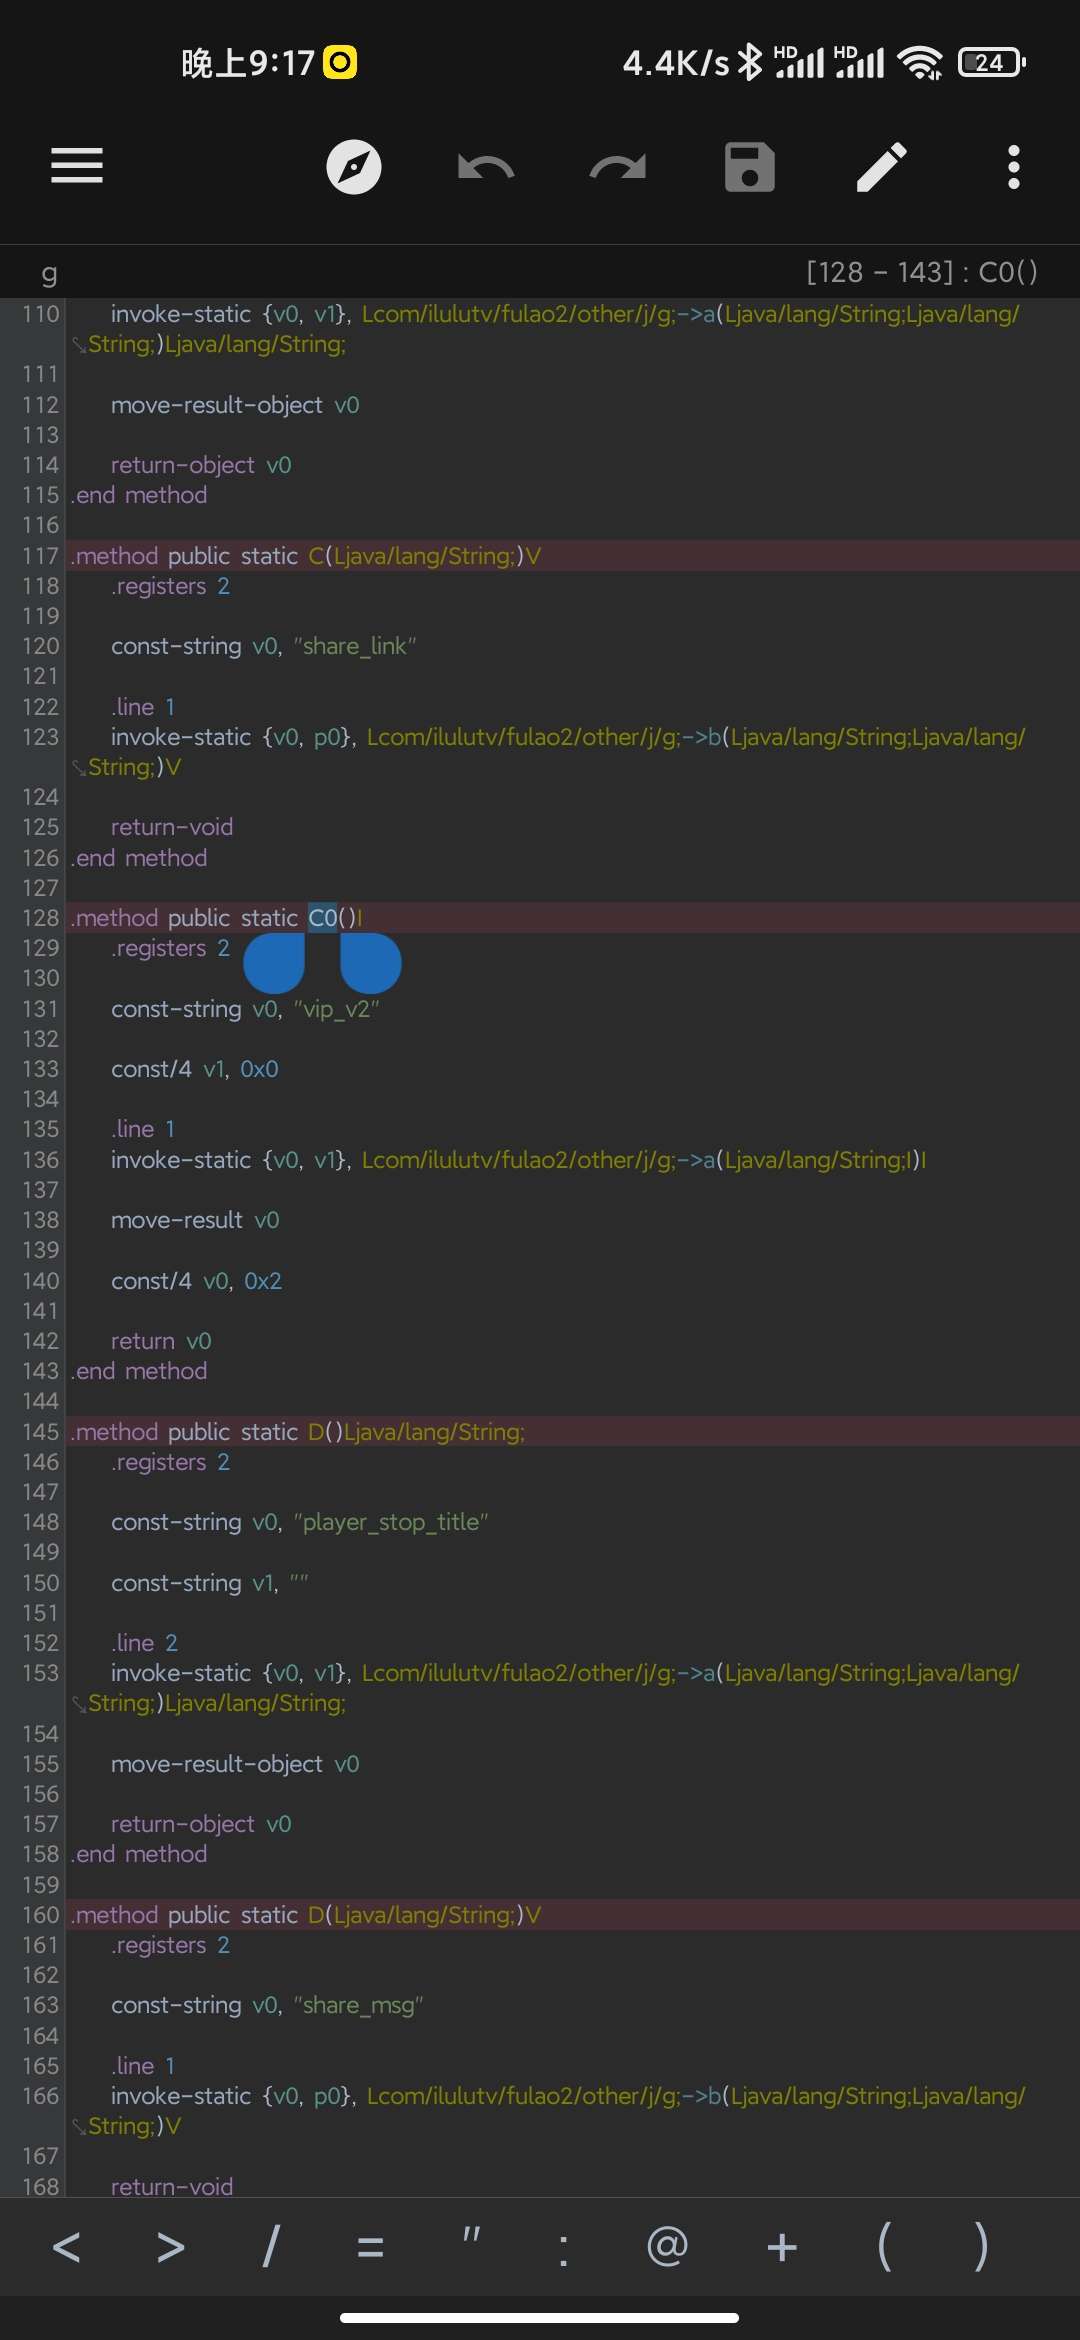This screenshot has height=2340, width=1080.
Task: Insert the @ symbol from shortcut bar
Action: point(667,2248)
